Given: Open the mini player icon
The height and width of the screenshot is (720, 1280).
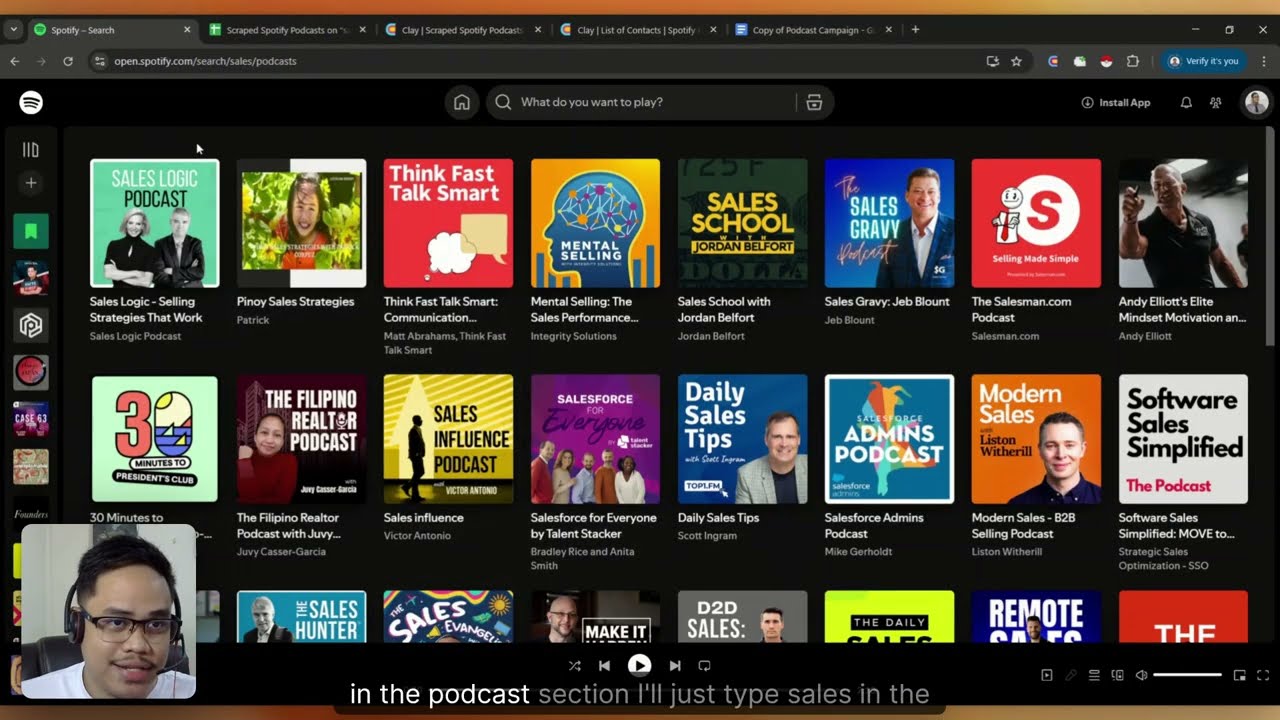Looking at the screenshot, I should tap(1240, 675).
